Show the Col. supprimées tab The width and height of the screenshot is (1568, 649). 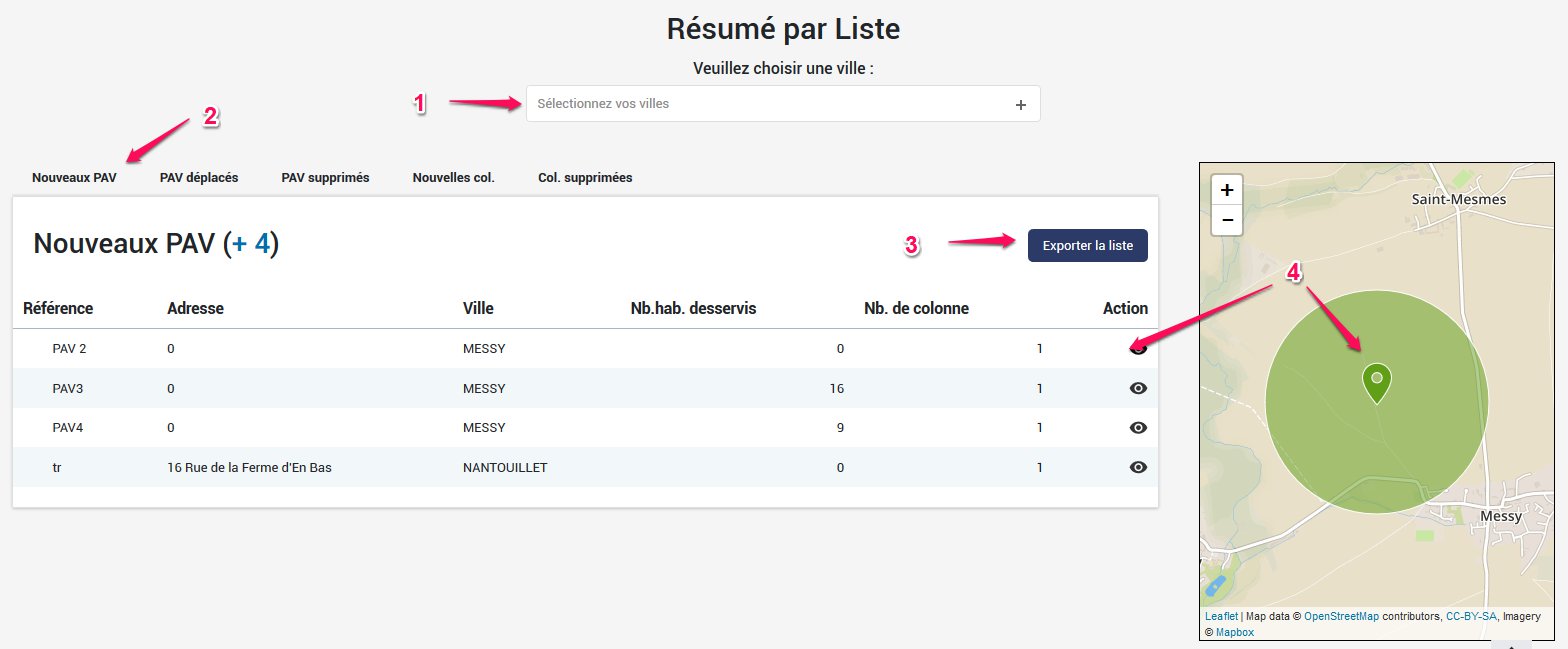pyautogui.click(x=585, y=178)
